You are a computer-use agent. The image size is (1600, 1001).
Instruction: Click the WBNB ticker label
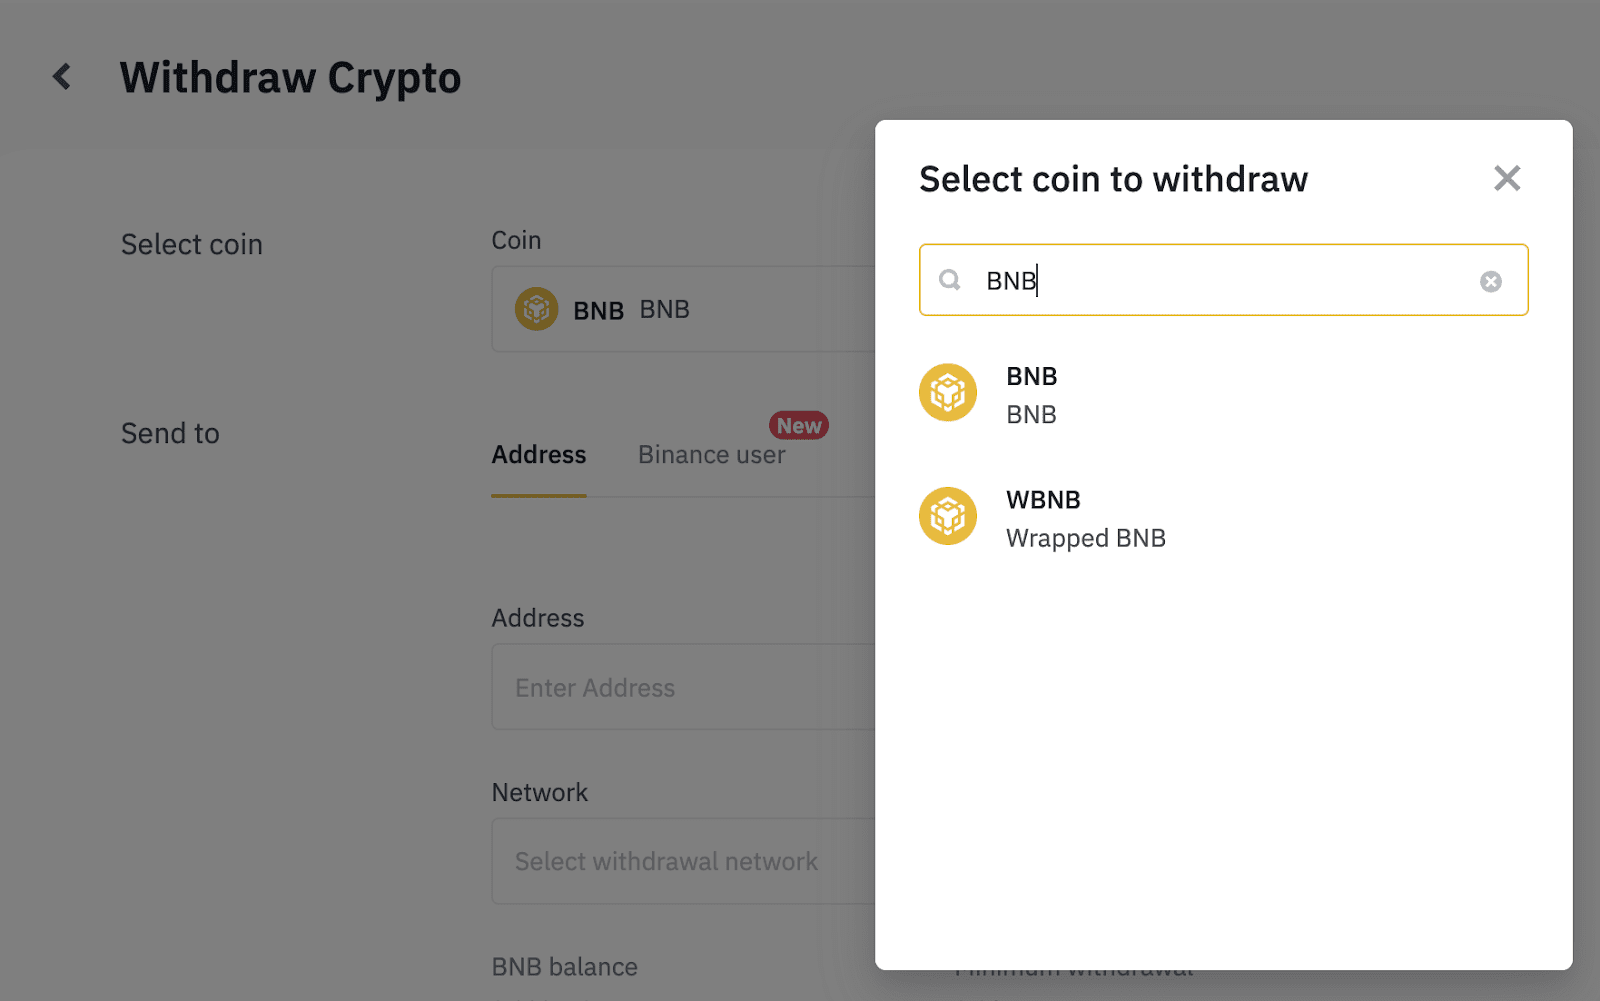[1043, 500]
